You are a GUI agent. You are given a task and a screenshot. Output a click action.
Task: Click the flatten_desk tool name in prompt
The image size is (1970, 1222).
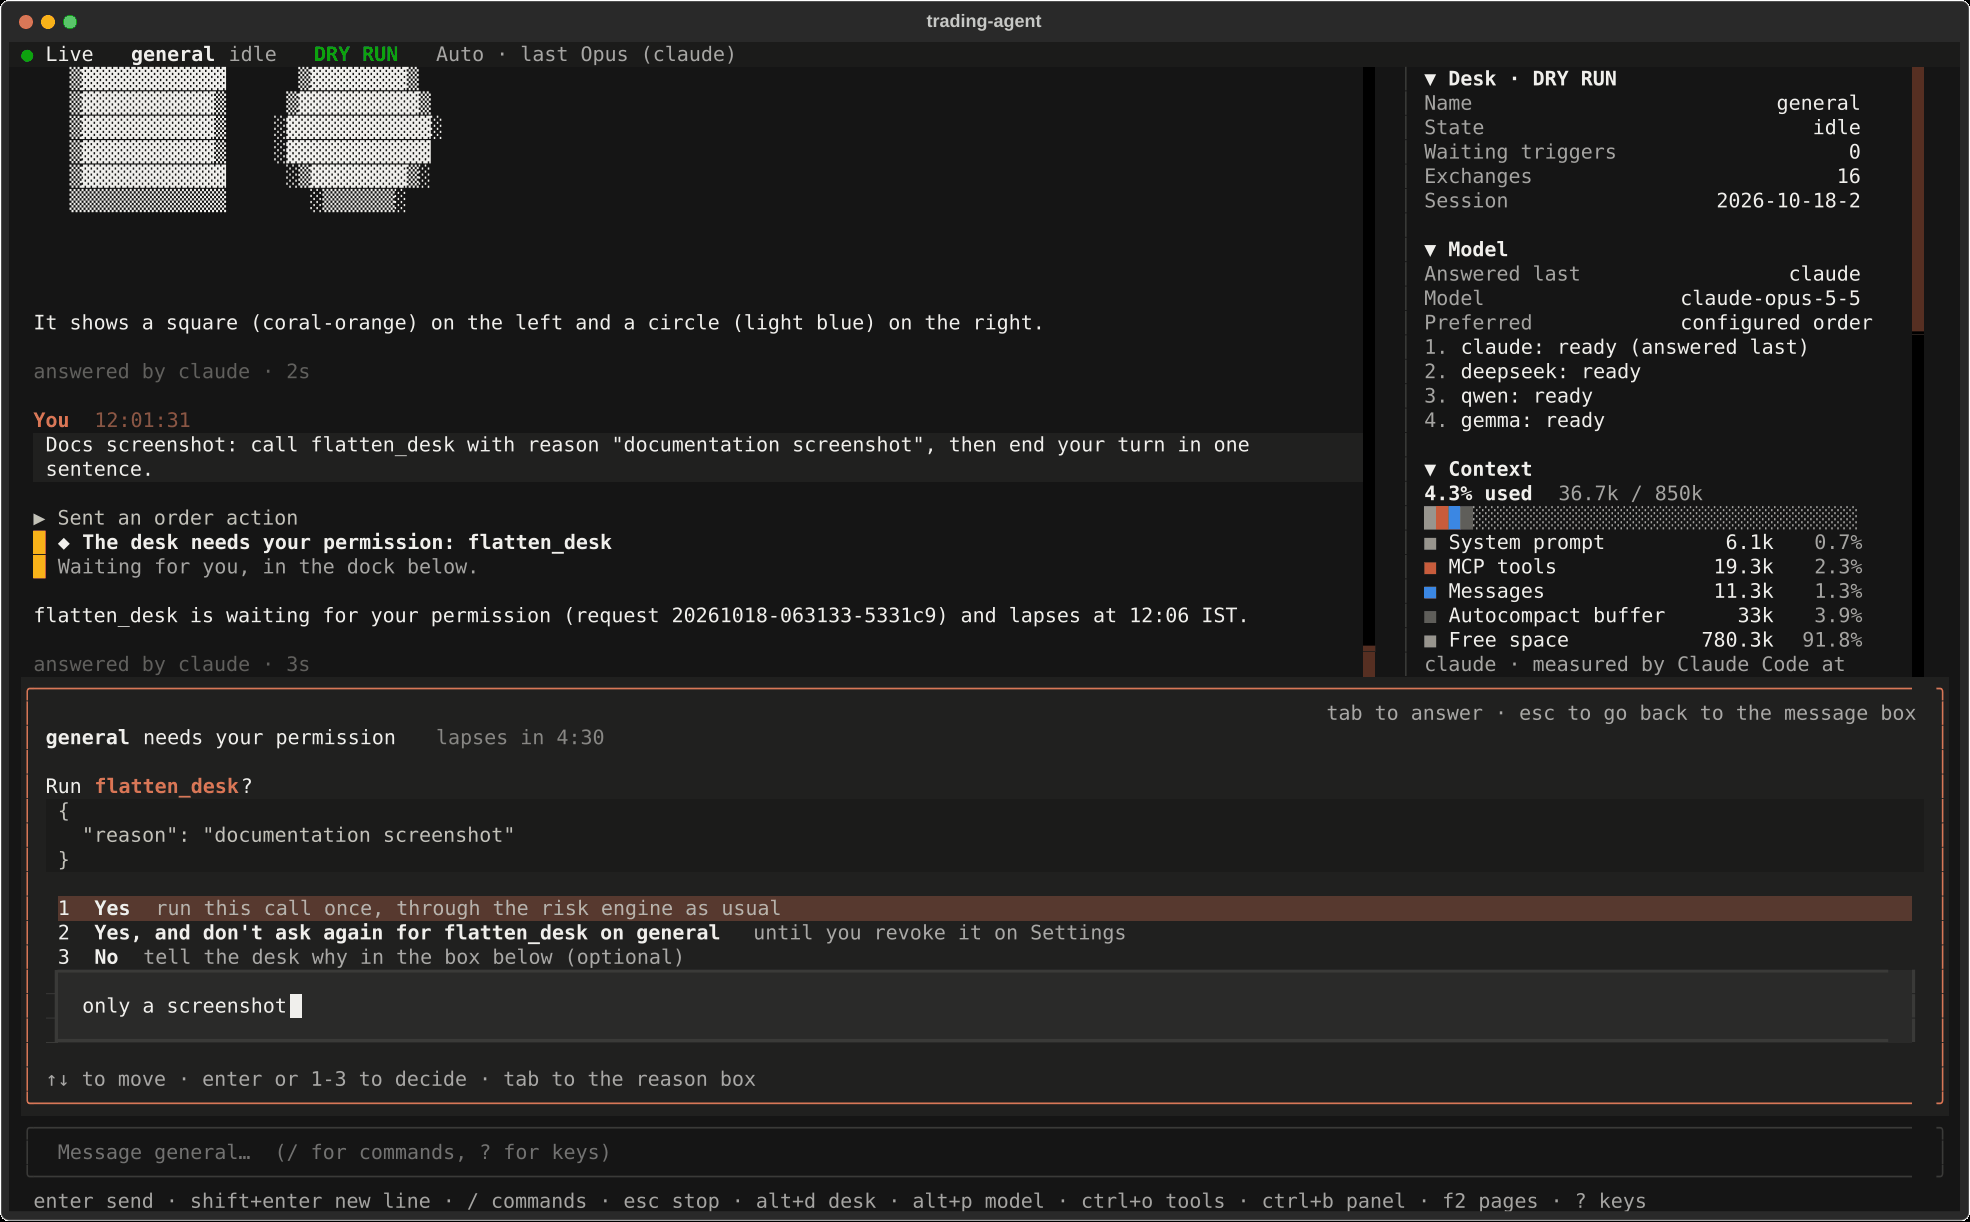click(167, 787)
